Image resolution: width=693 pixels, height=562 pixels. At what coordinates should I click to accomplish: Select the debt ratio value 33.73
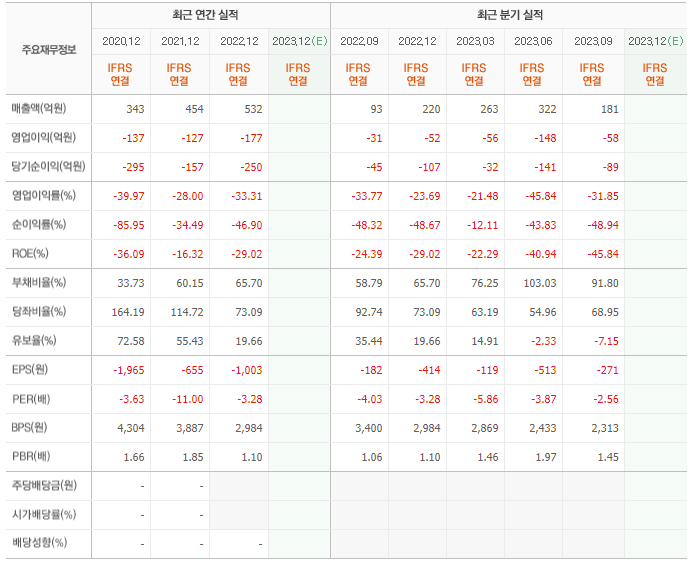(131, 283)
